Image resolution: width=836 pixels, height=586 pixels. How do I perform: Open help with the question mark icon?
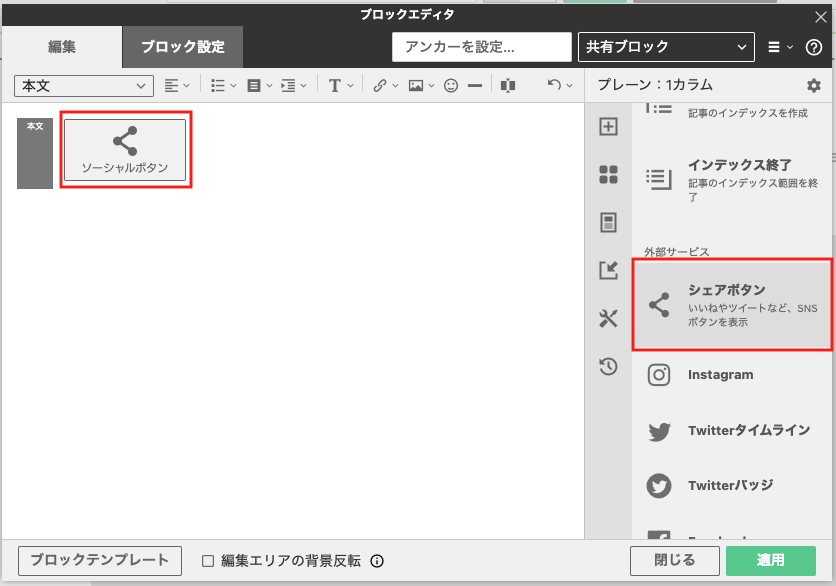pyautogui.click(x=814, y=47)
